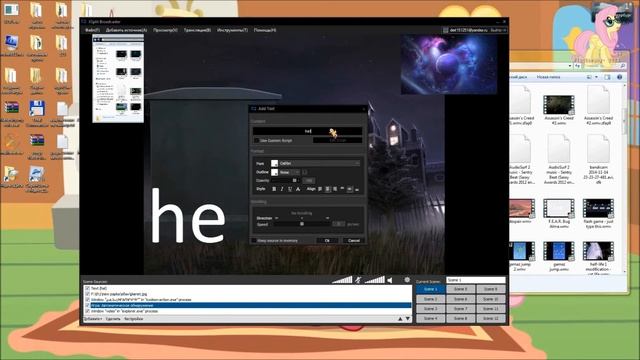640x360 pixels.
Task: Open view options dropdown arrow in Explorer
Action: (596, 77)
